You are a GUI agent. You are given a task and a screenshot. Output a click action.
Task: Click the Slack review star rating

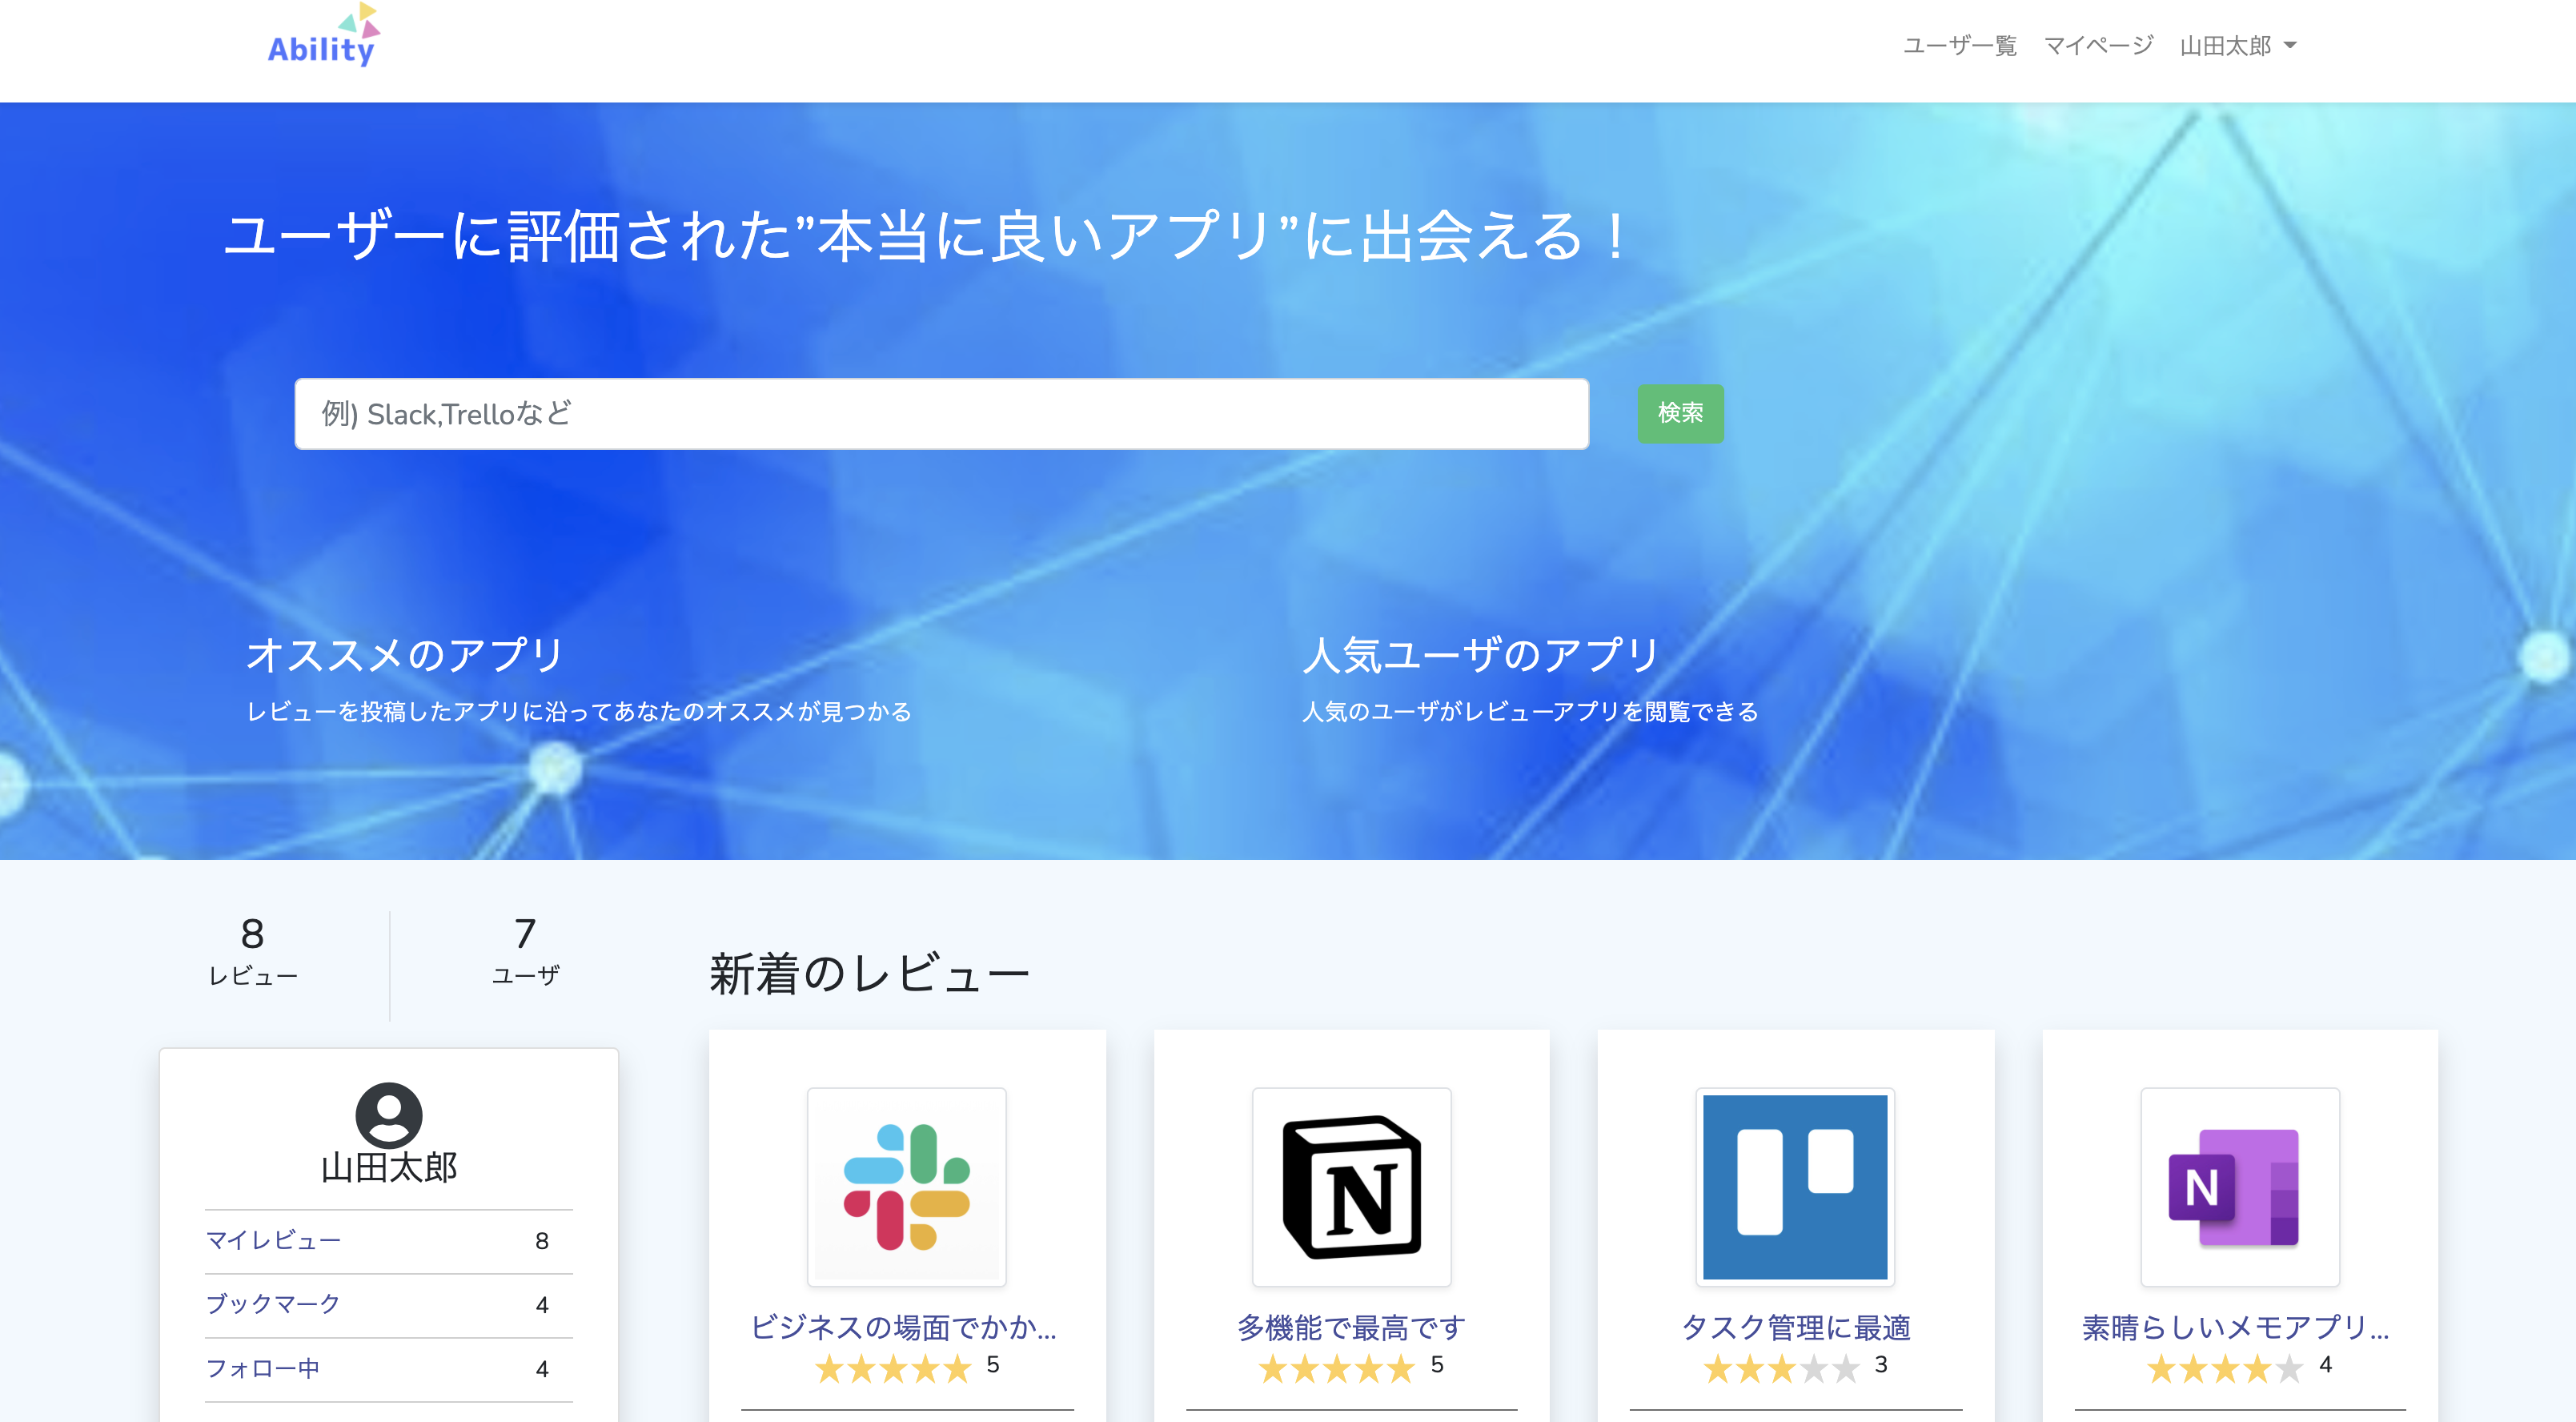coord(892,1367)
